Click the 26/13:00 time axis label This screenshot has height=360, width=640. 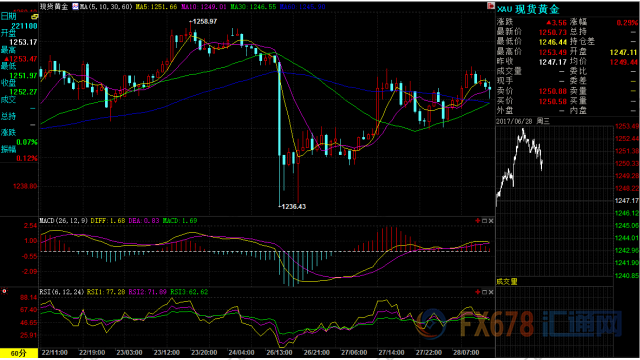click(279, 353)
